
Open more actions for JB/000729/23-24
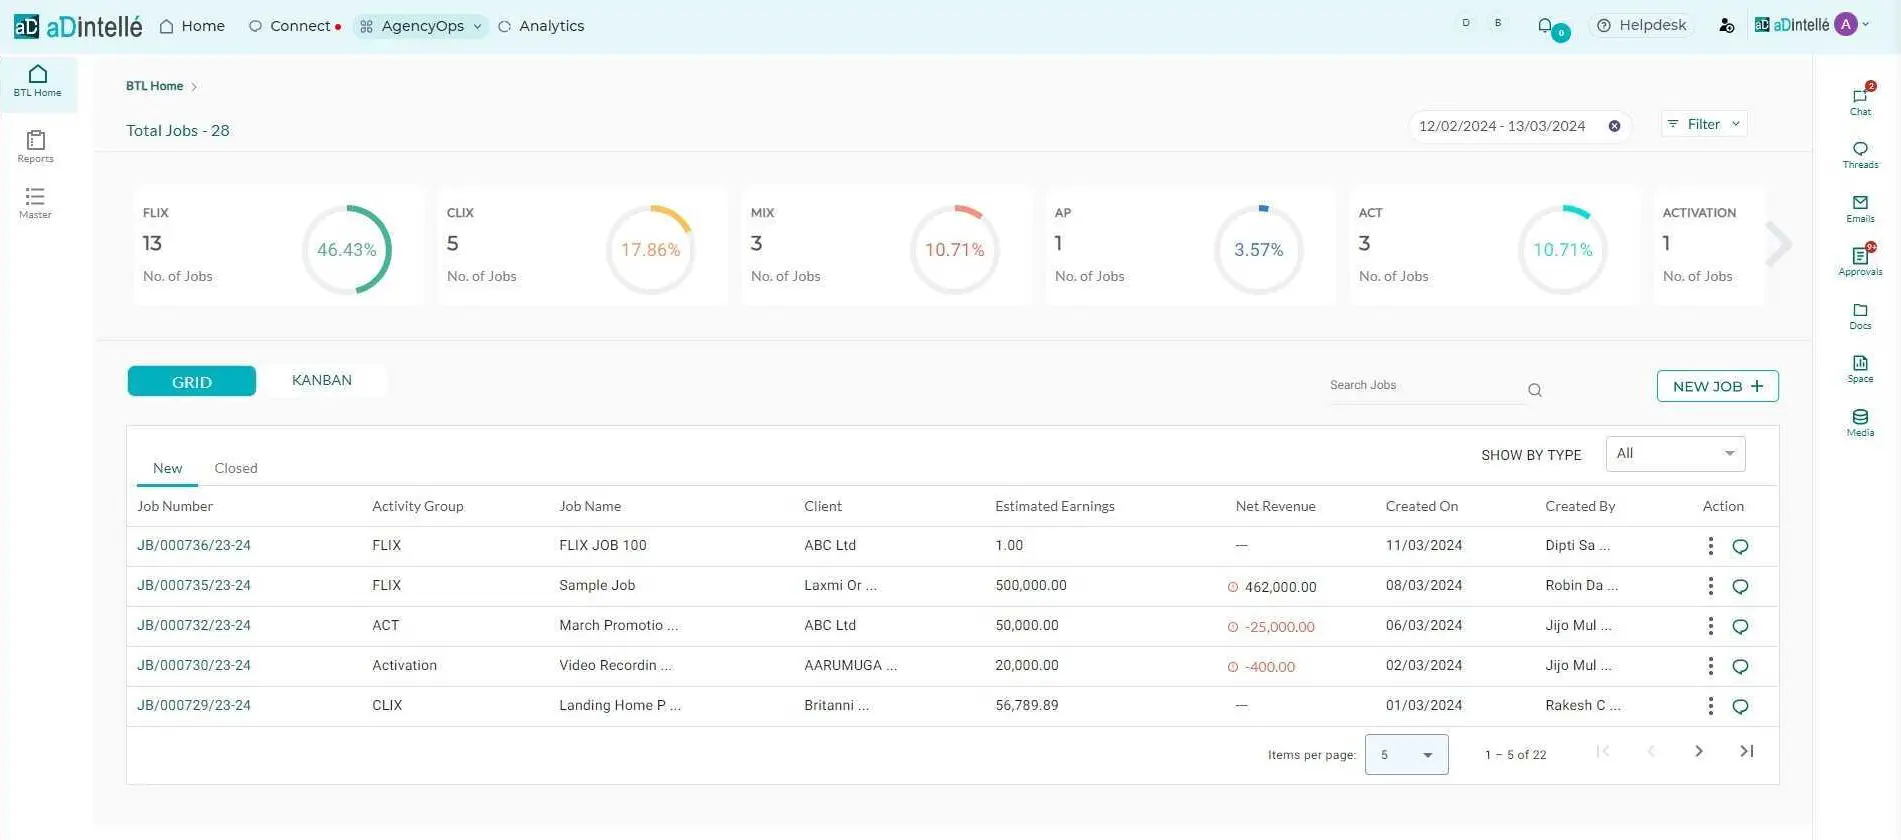pos(1710,706)
